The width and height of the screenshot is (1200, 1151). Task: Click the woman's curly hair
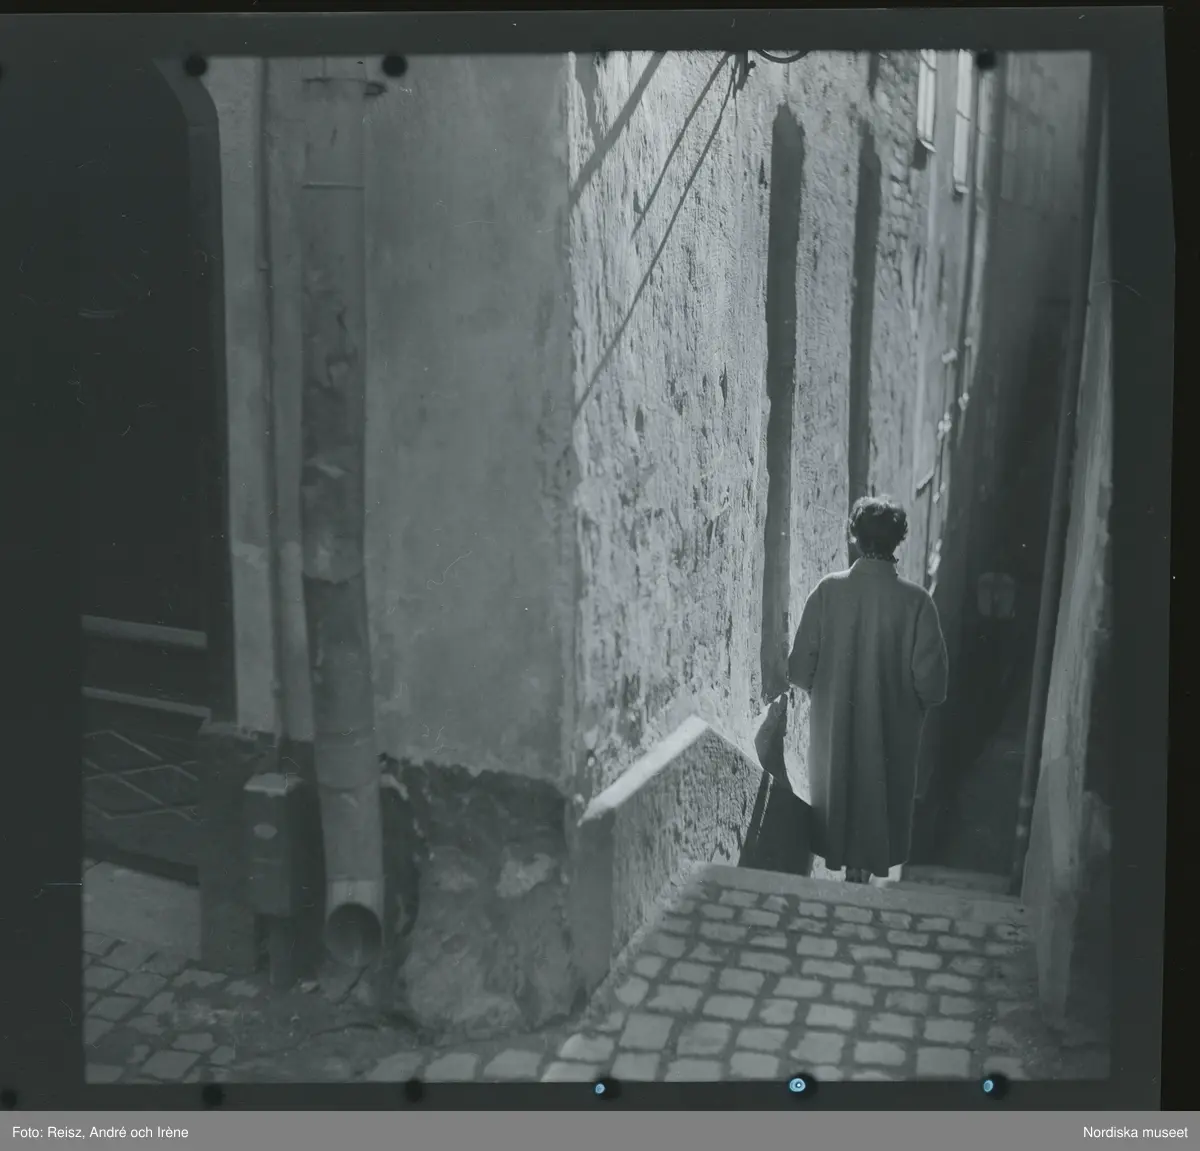877,523
